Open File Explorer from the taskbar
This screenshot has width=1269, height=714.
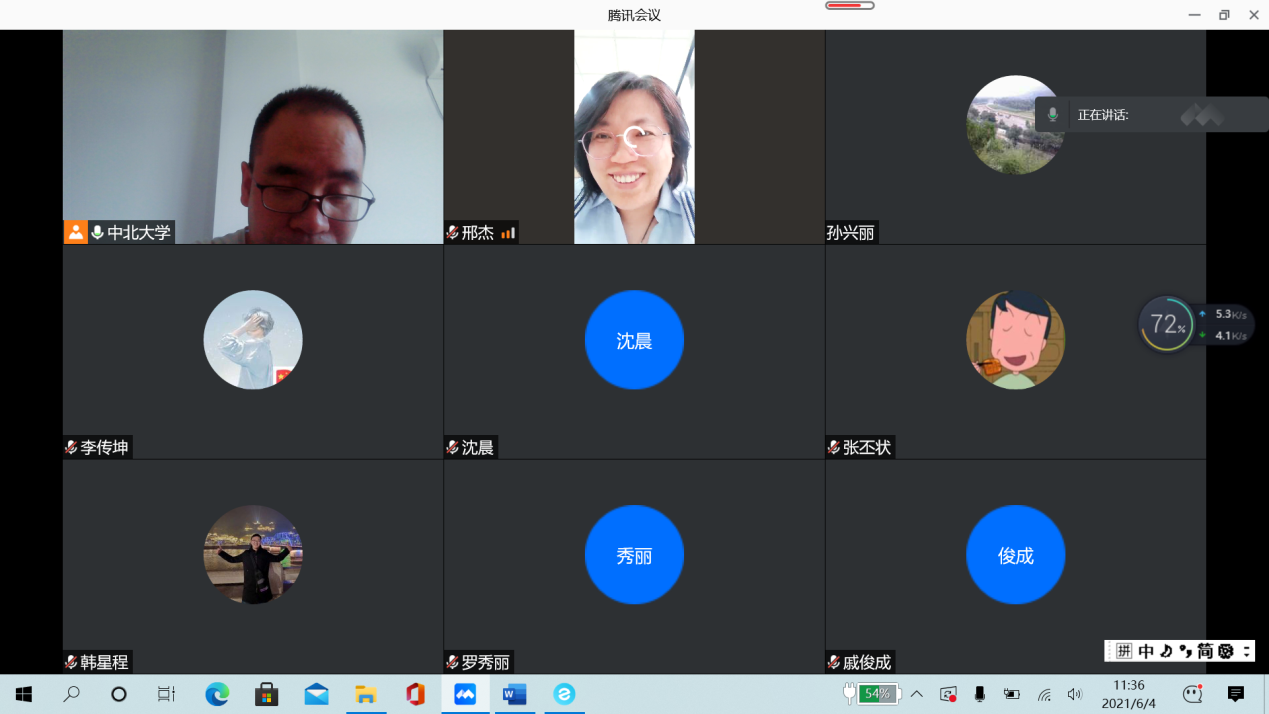click(x=365, y=694)
